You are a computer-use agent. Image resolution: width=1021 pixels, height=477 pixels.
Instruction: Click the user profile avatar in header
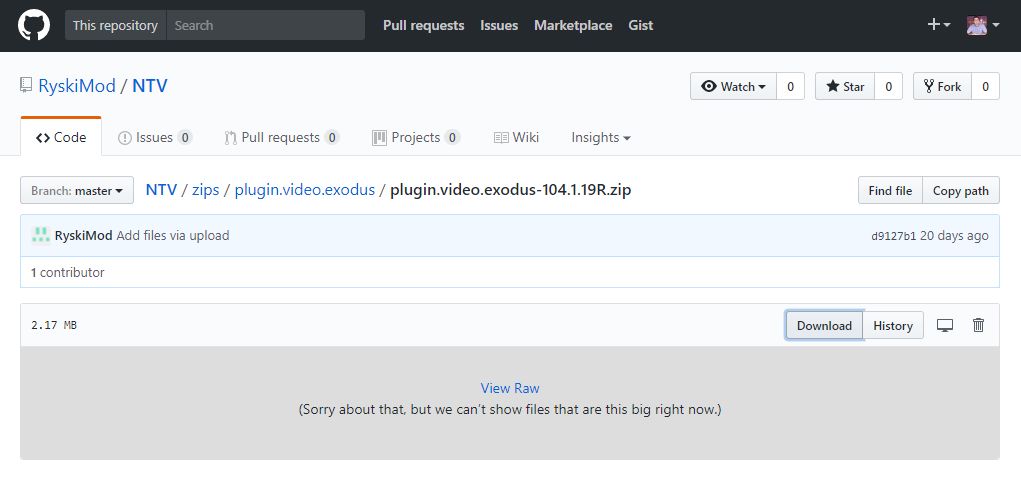[x=977, y=25]
